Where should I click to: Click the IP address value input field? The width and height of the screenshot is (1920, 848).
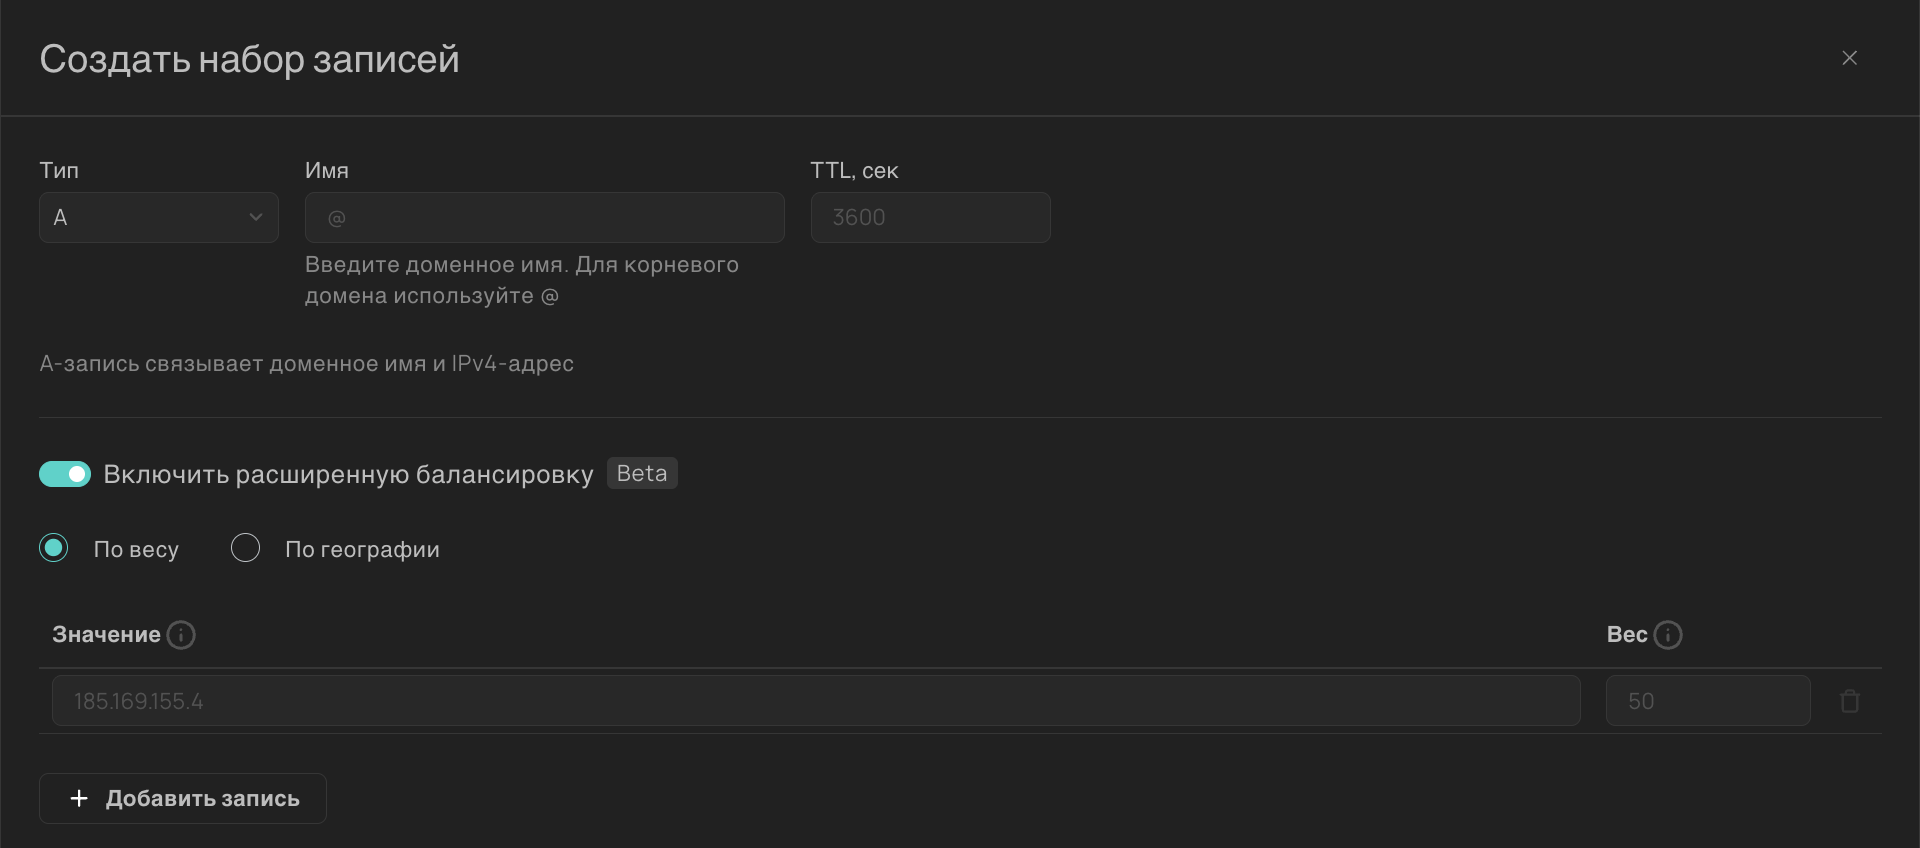pos(815,701)
